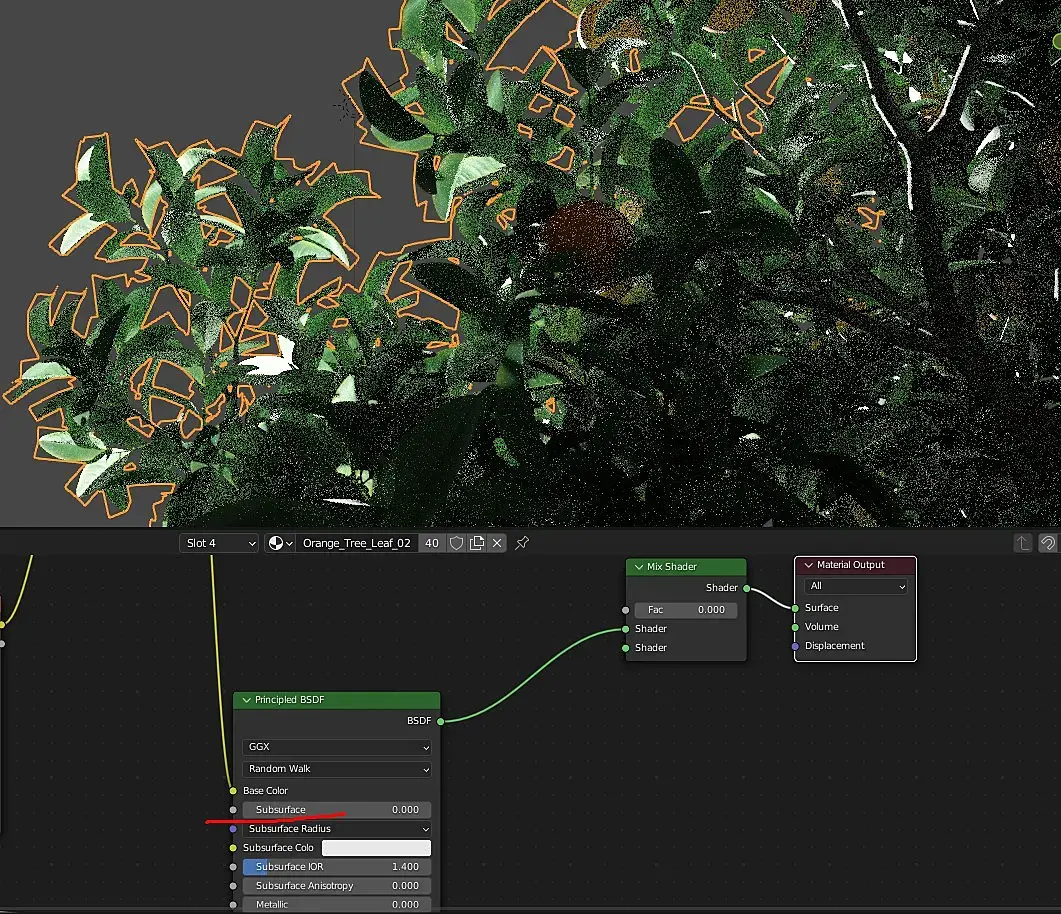
Task: Open the Random Walk subsurface method dropdown
Action: 336,769
